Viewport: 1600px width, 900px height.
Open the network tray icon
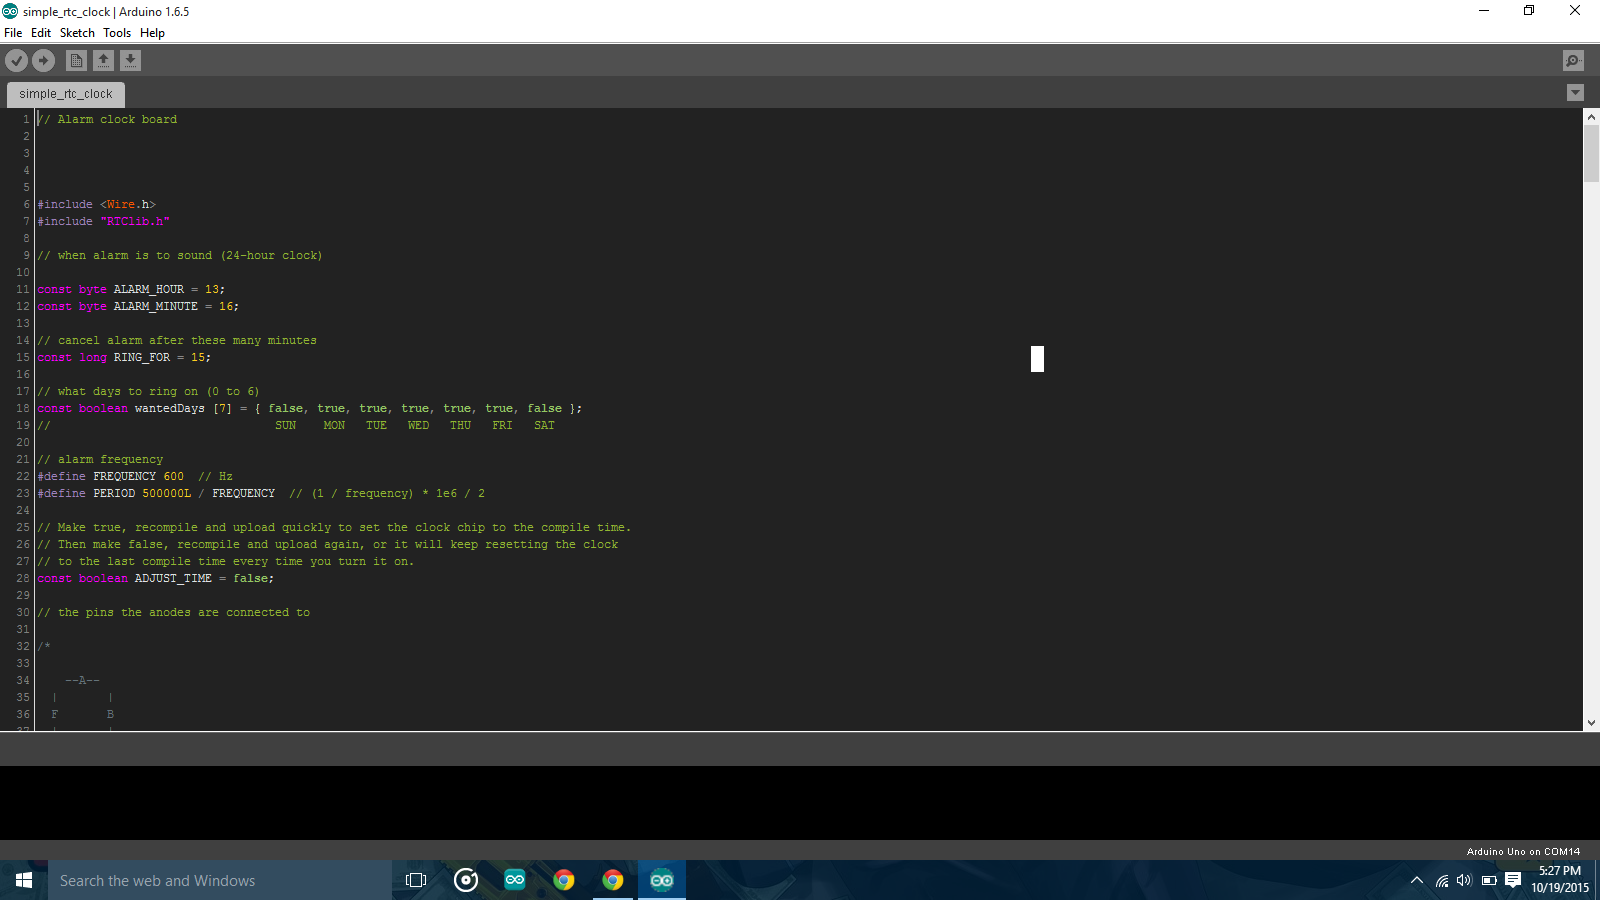click(x=1441, y=880)
